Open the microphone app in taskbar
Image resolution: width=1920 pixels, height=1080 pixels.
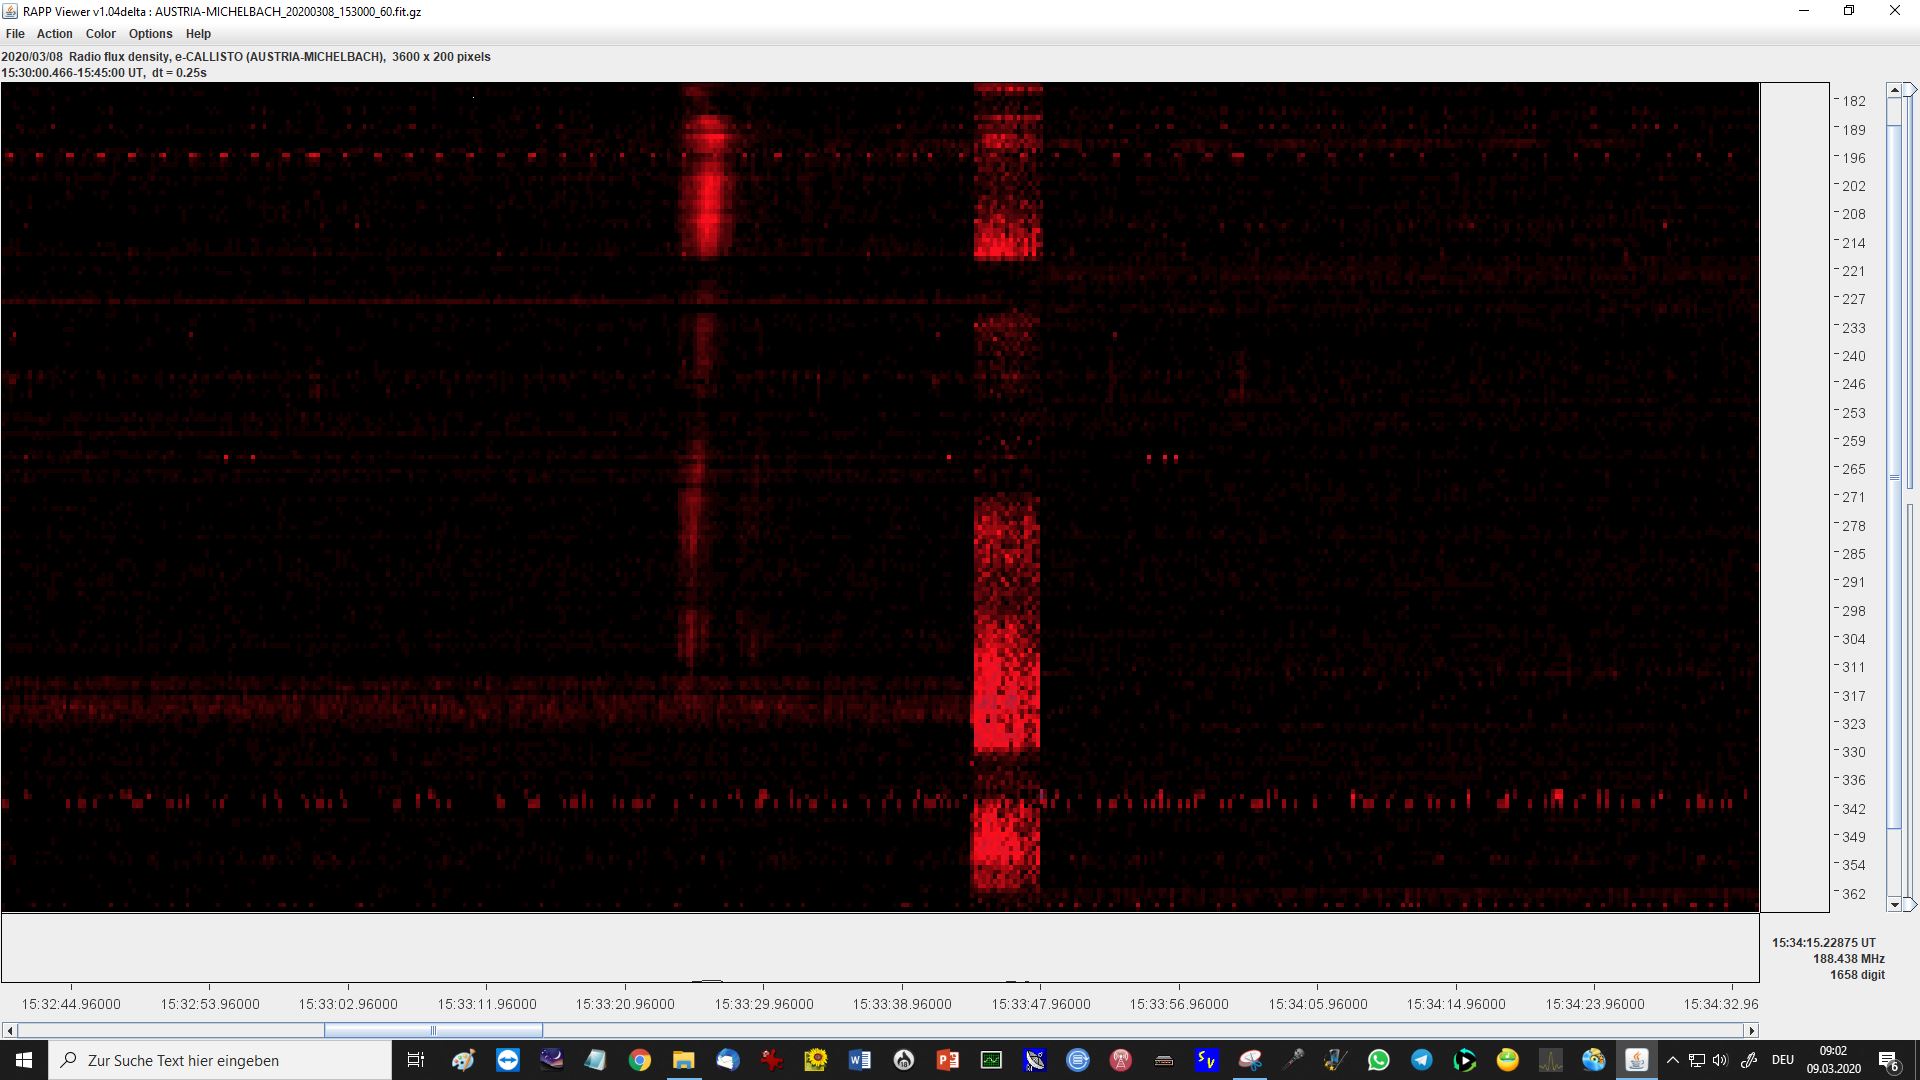1294,1060
